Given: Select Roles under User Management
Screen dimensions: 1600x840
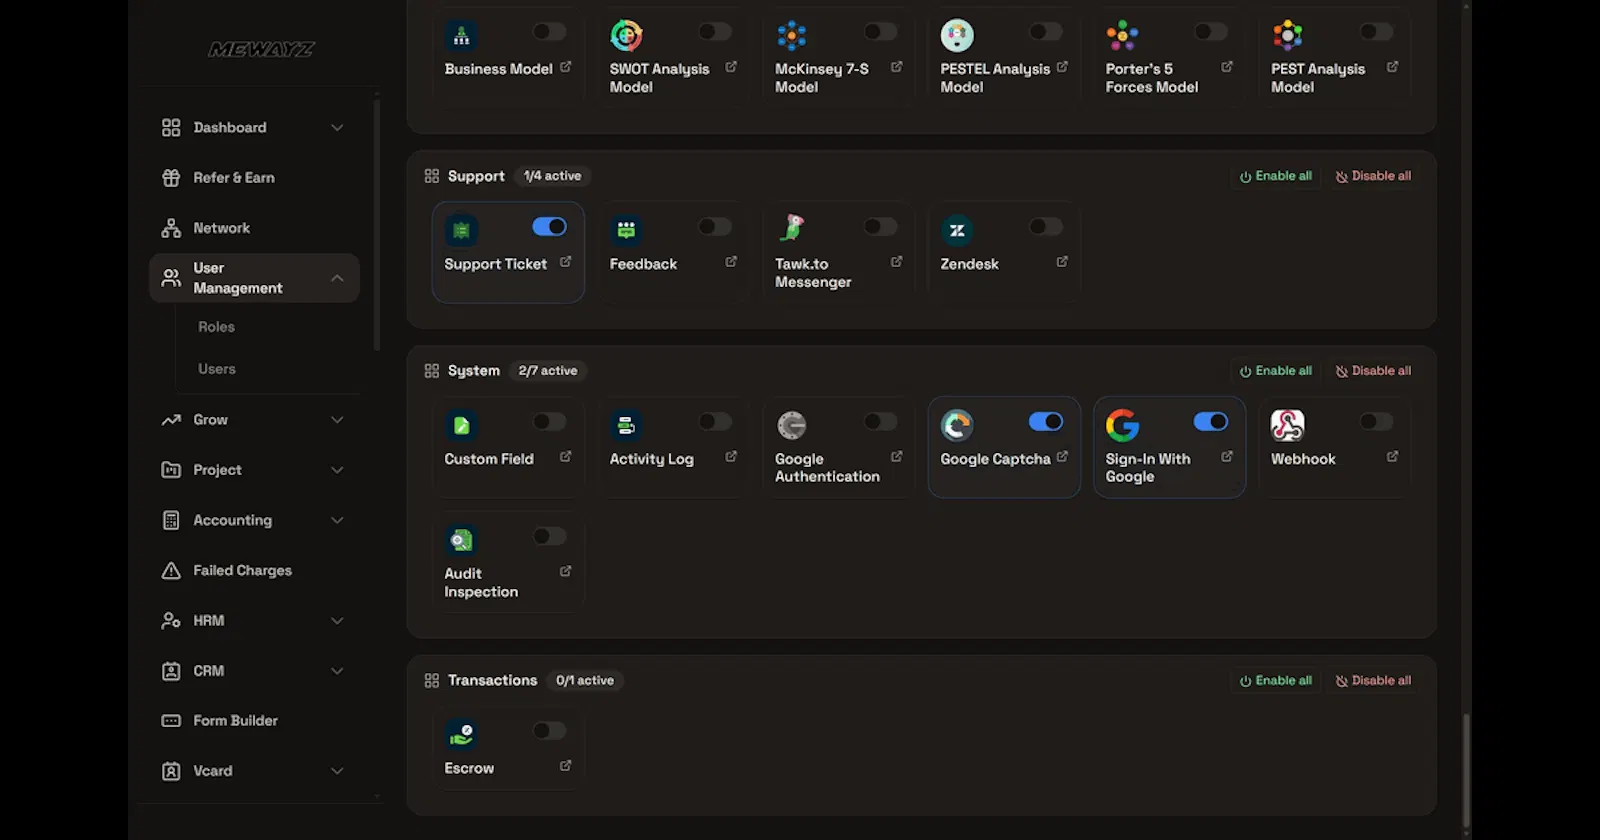Looking at the screenshot, I should click(x=216, y=327).
